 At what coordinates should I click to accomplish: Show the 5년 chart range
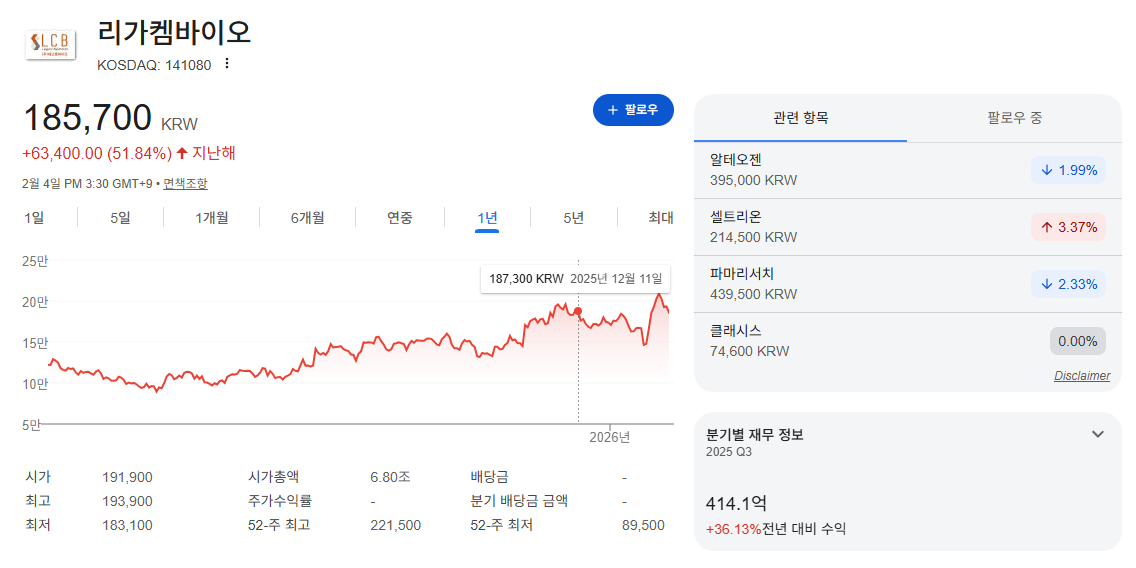(x=573, y=217)
